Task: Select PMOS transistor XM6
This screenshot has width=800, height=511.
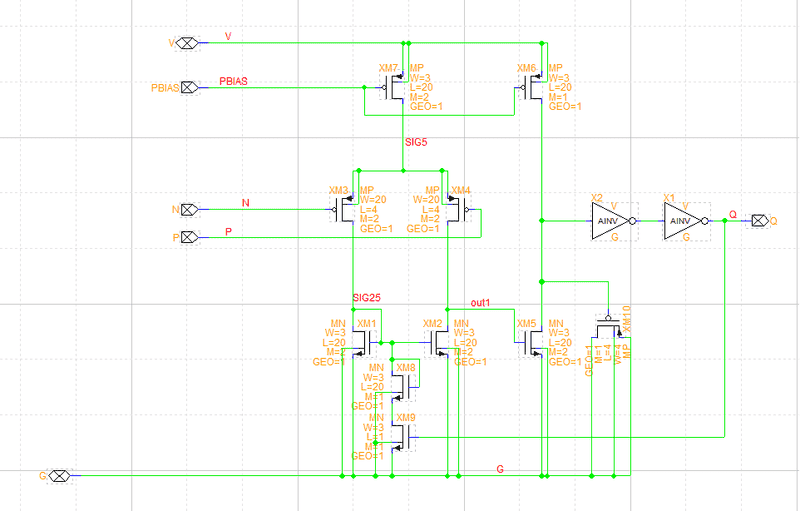Action: click(x=531, y=87)
